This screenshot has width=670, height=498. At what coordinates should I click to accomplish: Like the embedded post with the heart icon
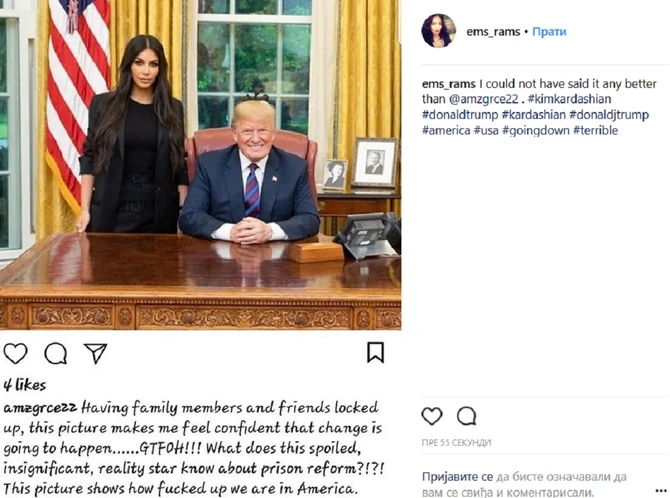point(15,354)
